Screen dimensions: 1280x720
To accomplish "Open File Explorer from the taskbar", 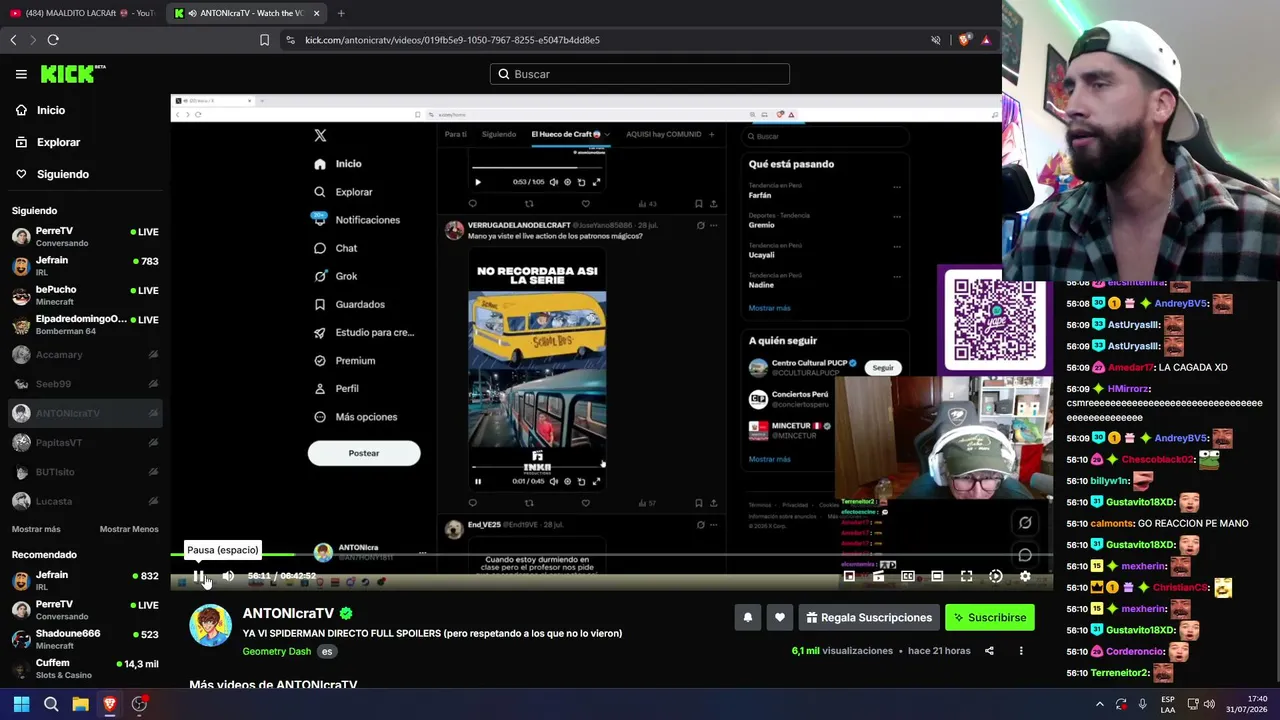I will point(80,704).
